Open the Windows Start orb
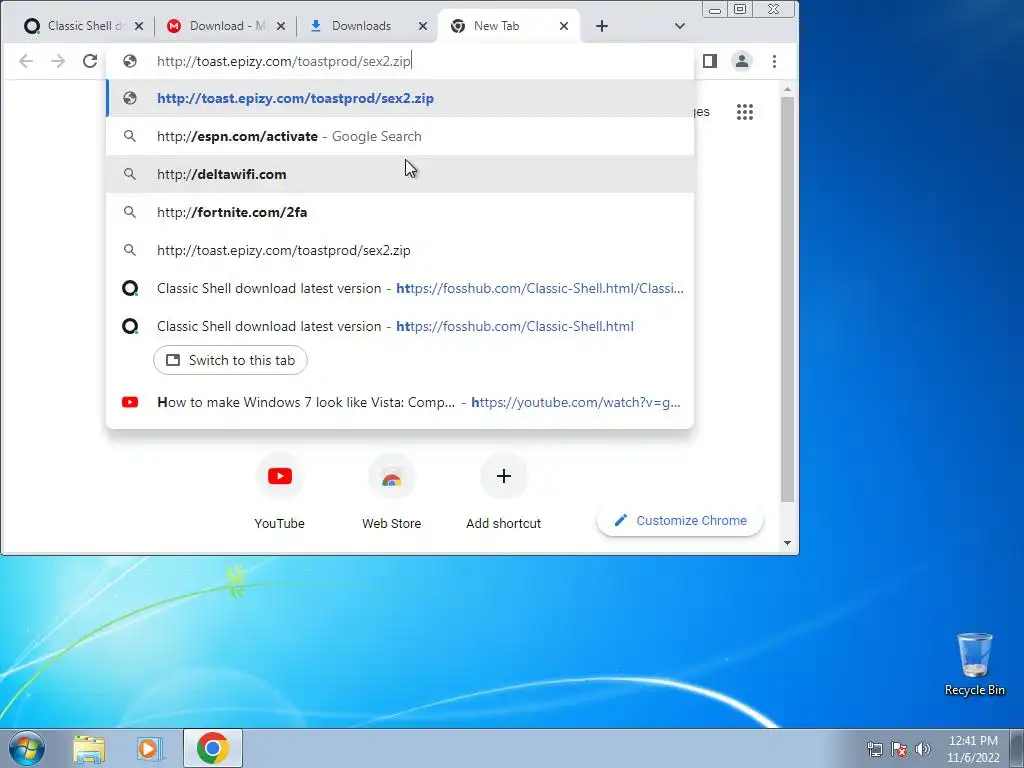The height and width of the screenshot is (768, 1024). [x=27, y=748]
